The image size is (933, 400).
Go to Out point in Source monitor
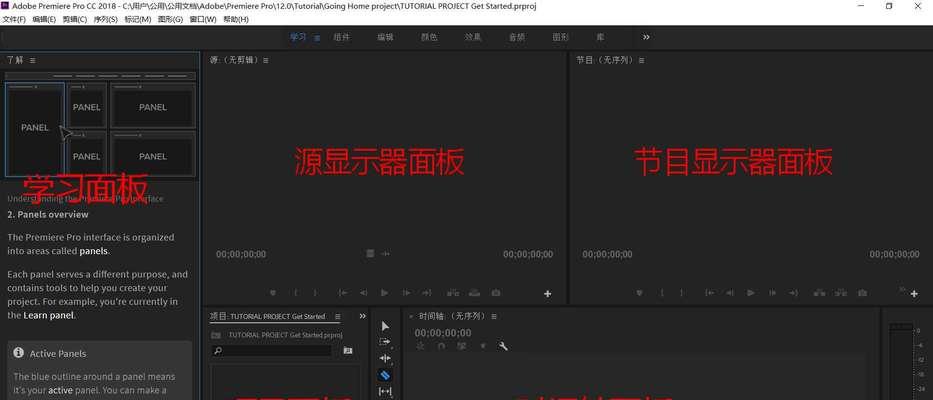point(427,293)
